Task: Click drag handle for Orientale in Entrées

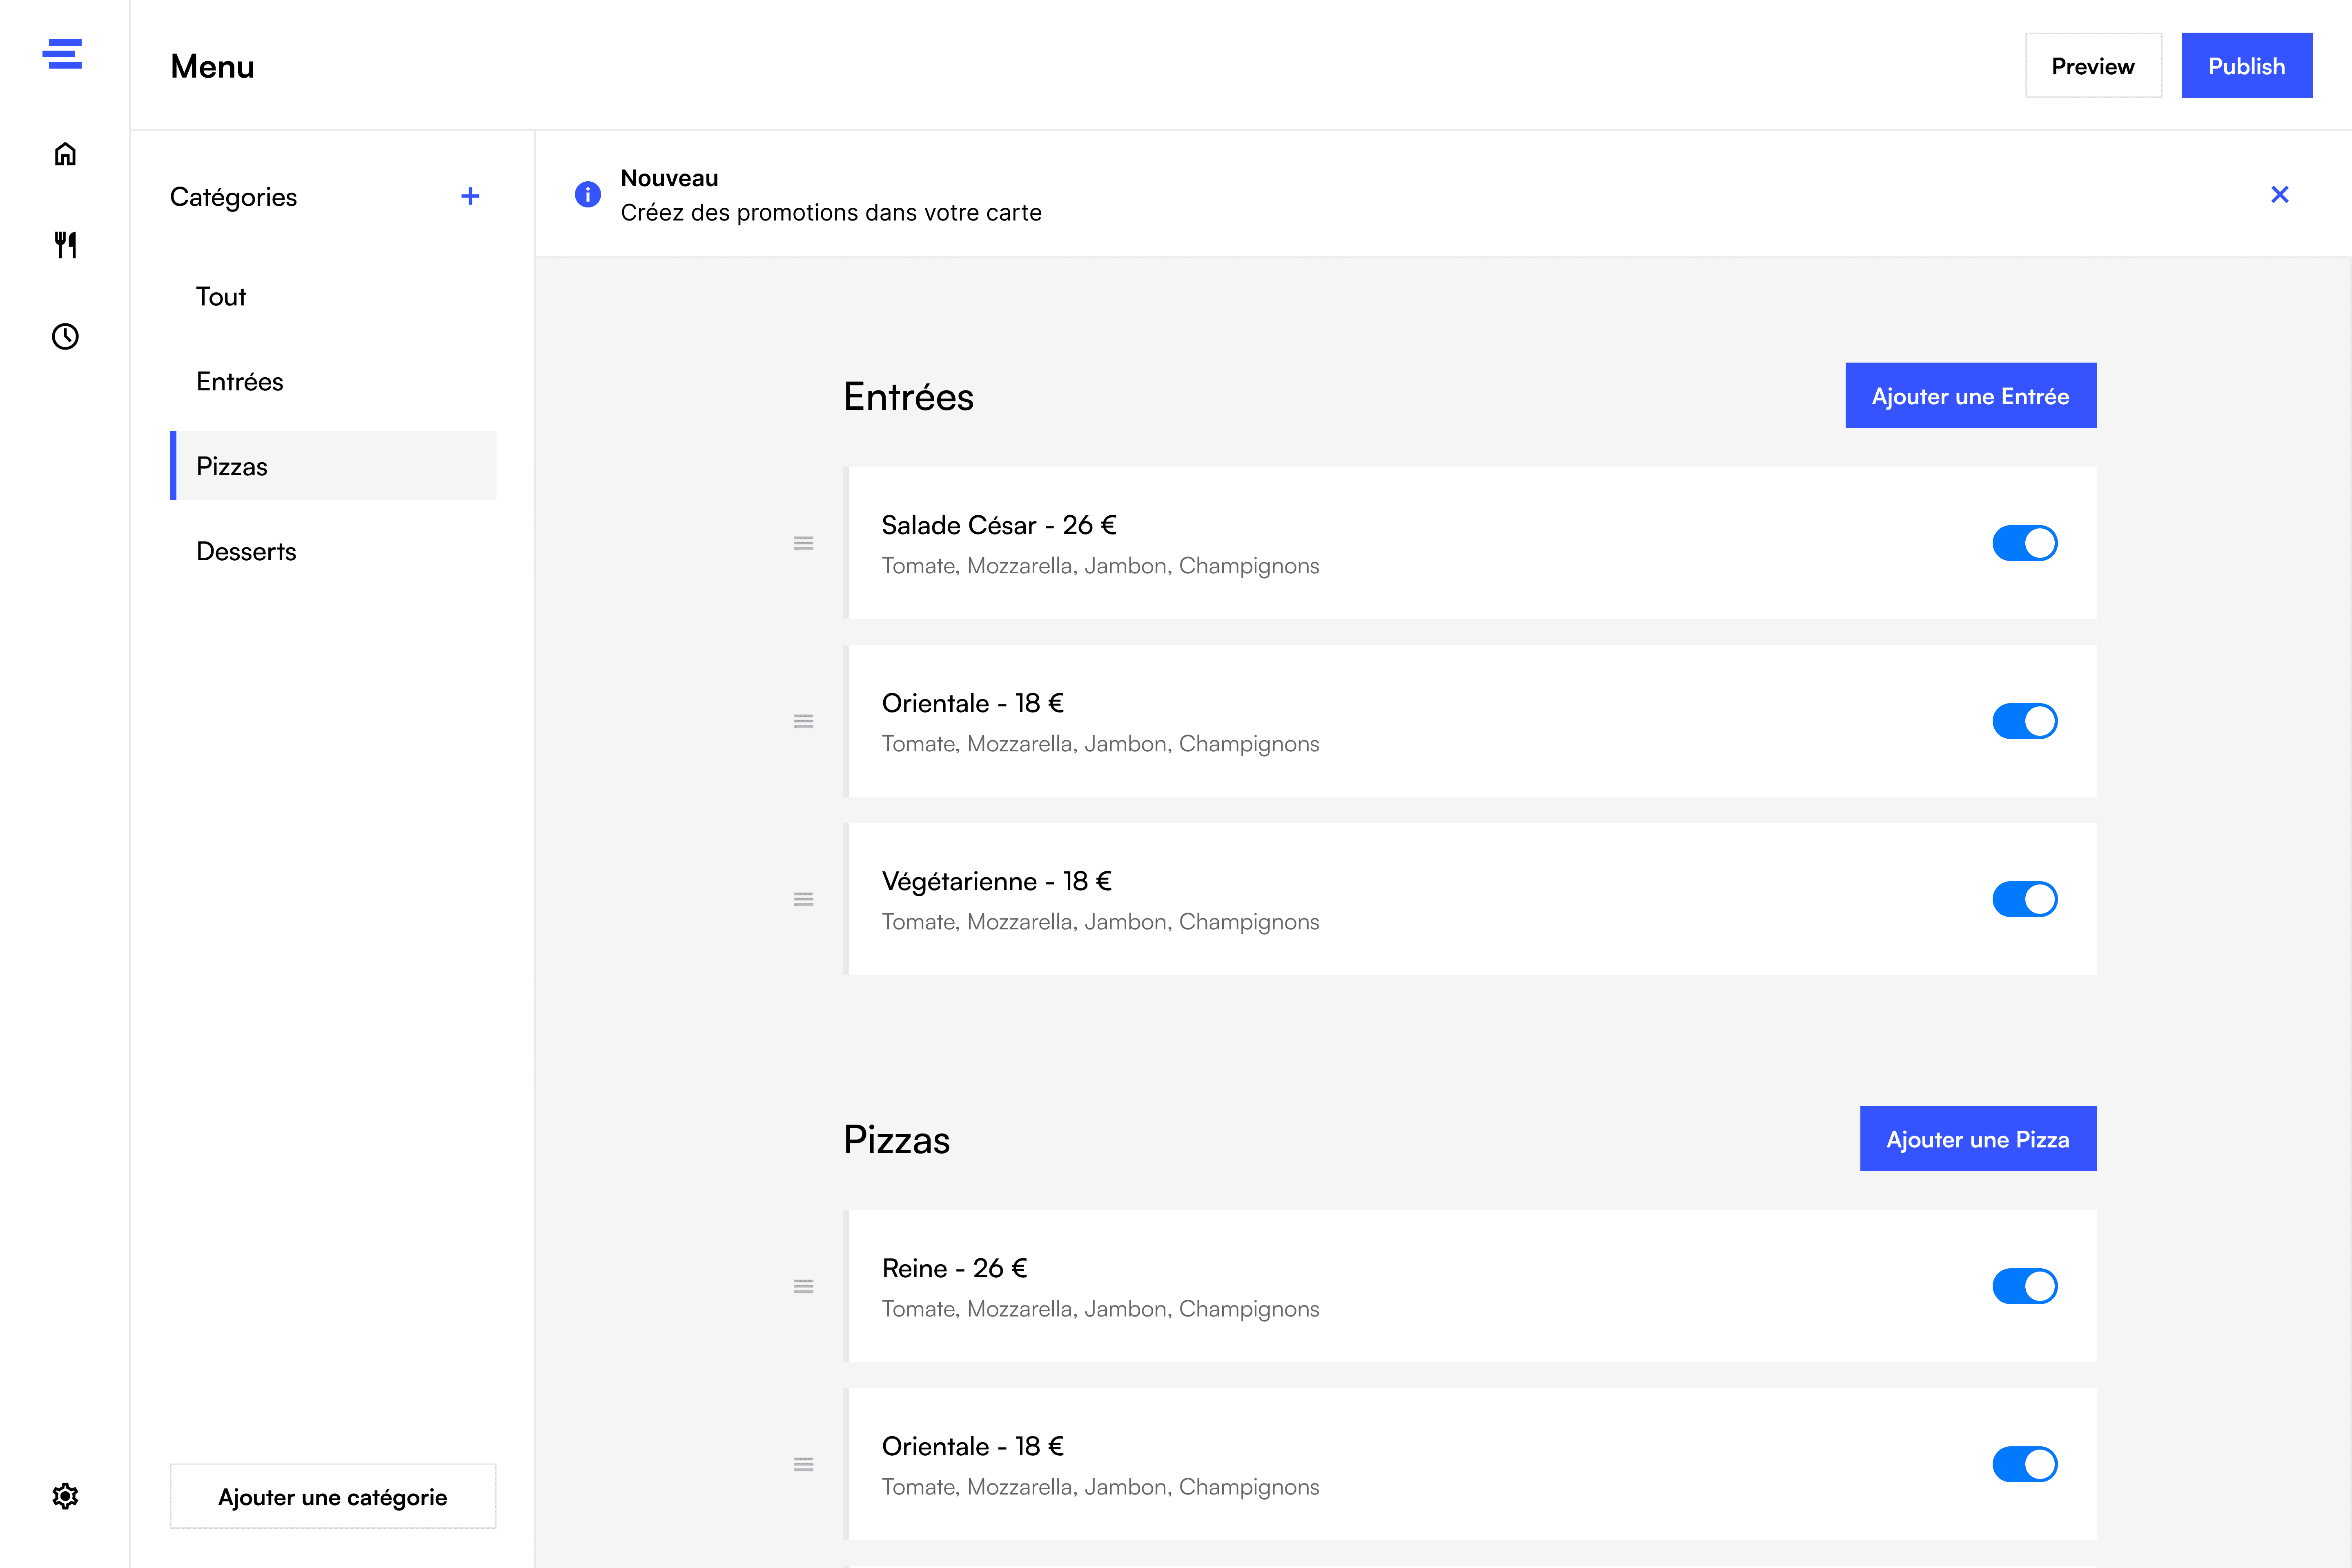Action: 803,721
